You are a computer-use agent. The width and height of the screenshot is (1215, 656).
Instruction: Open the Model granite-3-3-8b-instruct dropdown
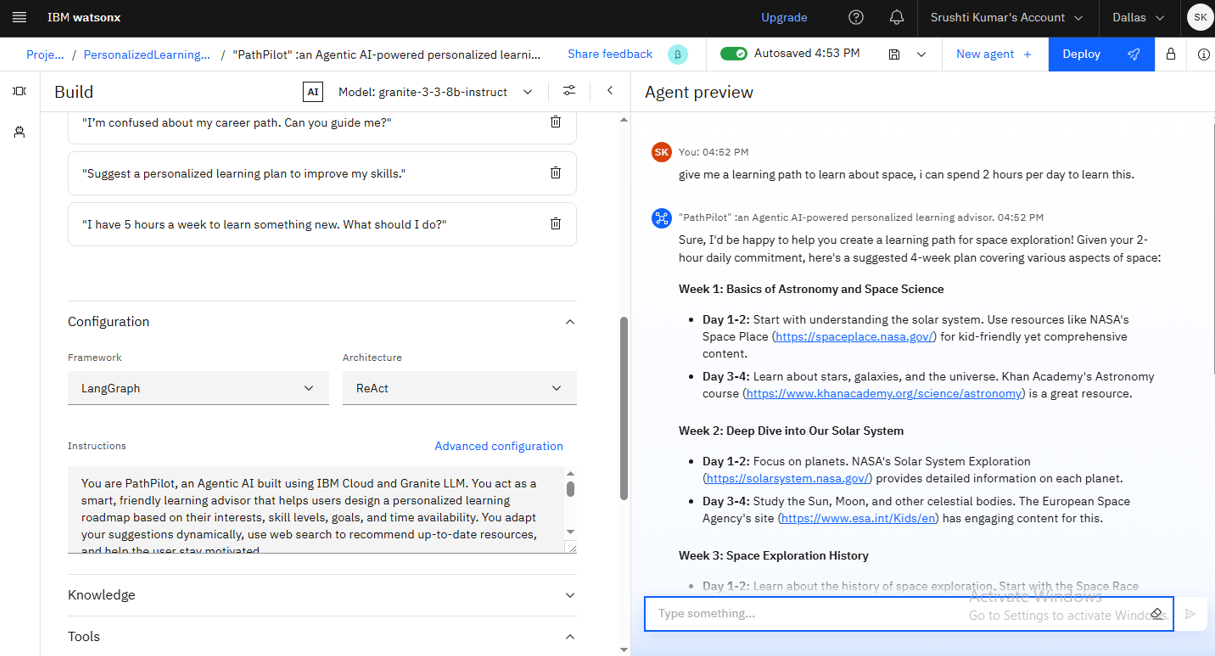(x=435, y=92)
